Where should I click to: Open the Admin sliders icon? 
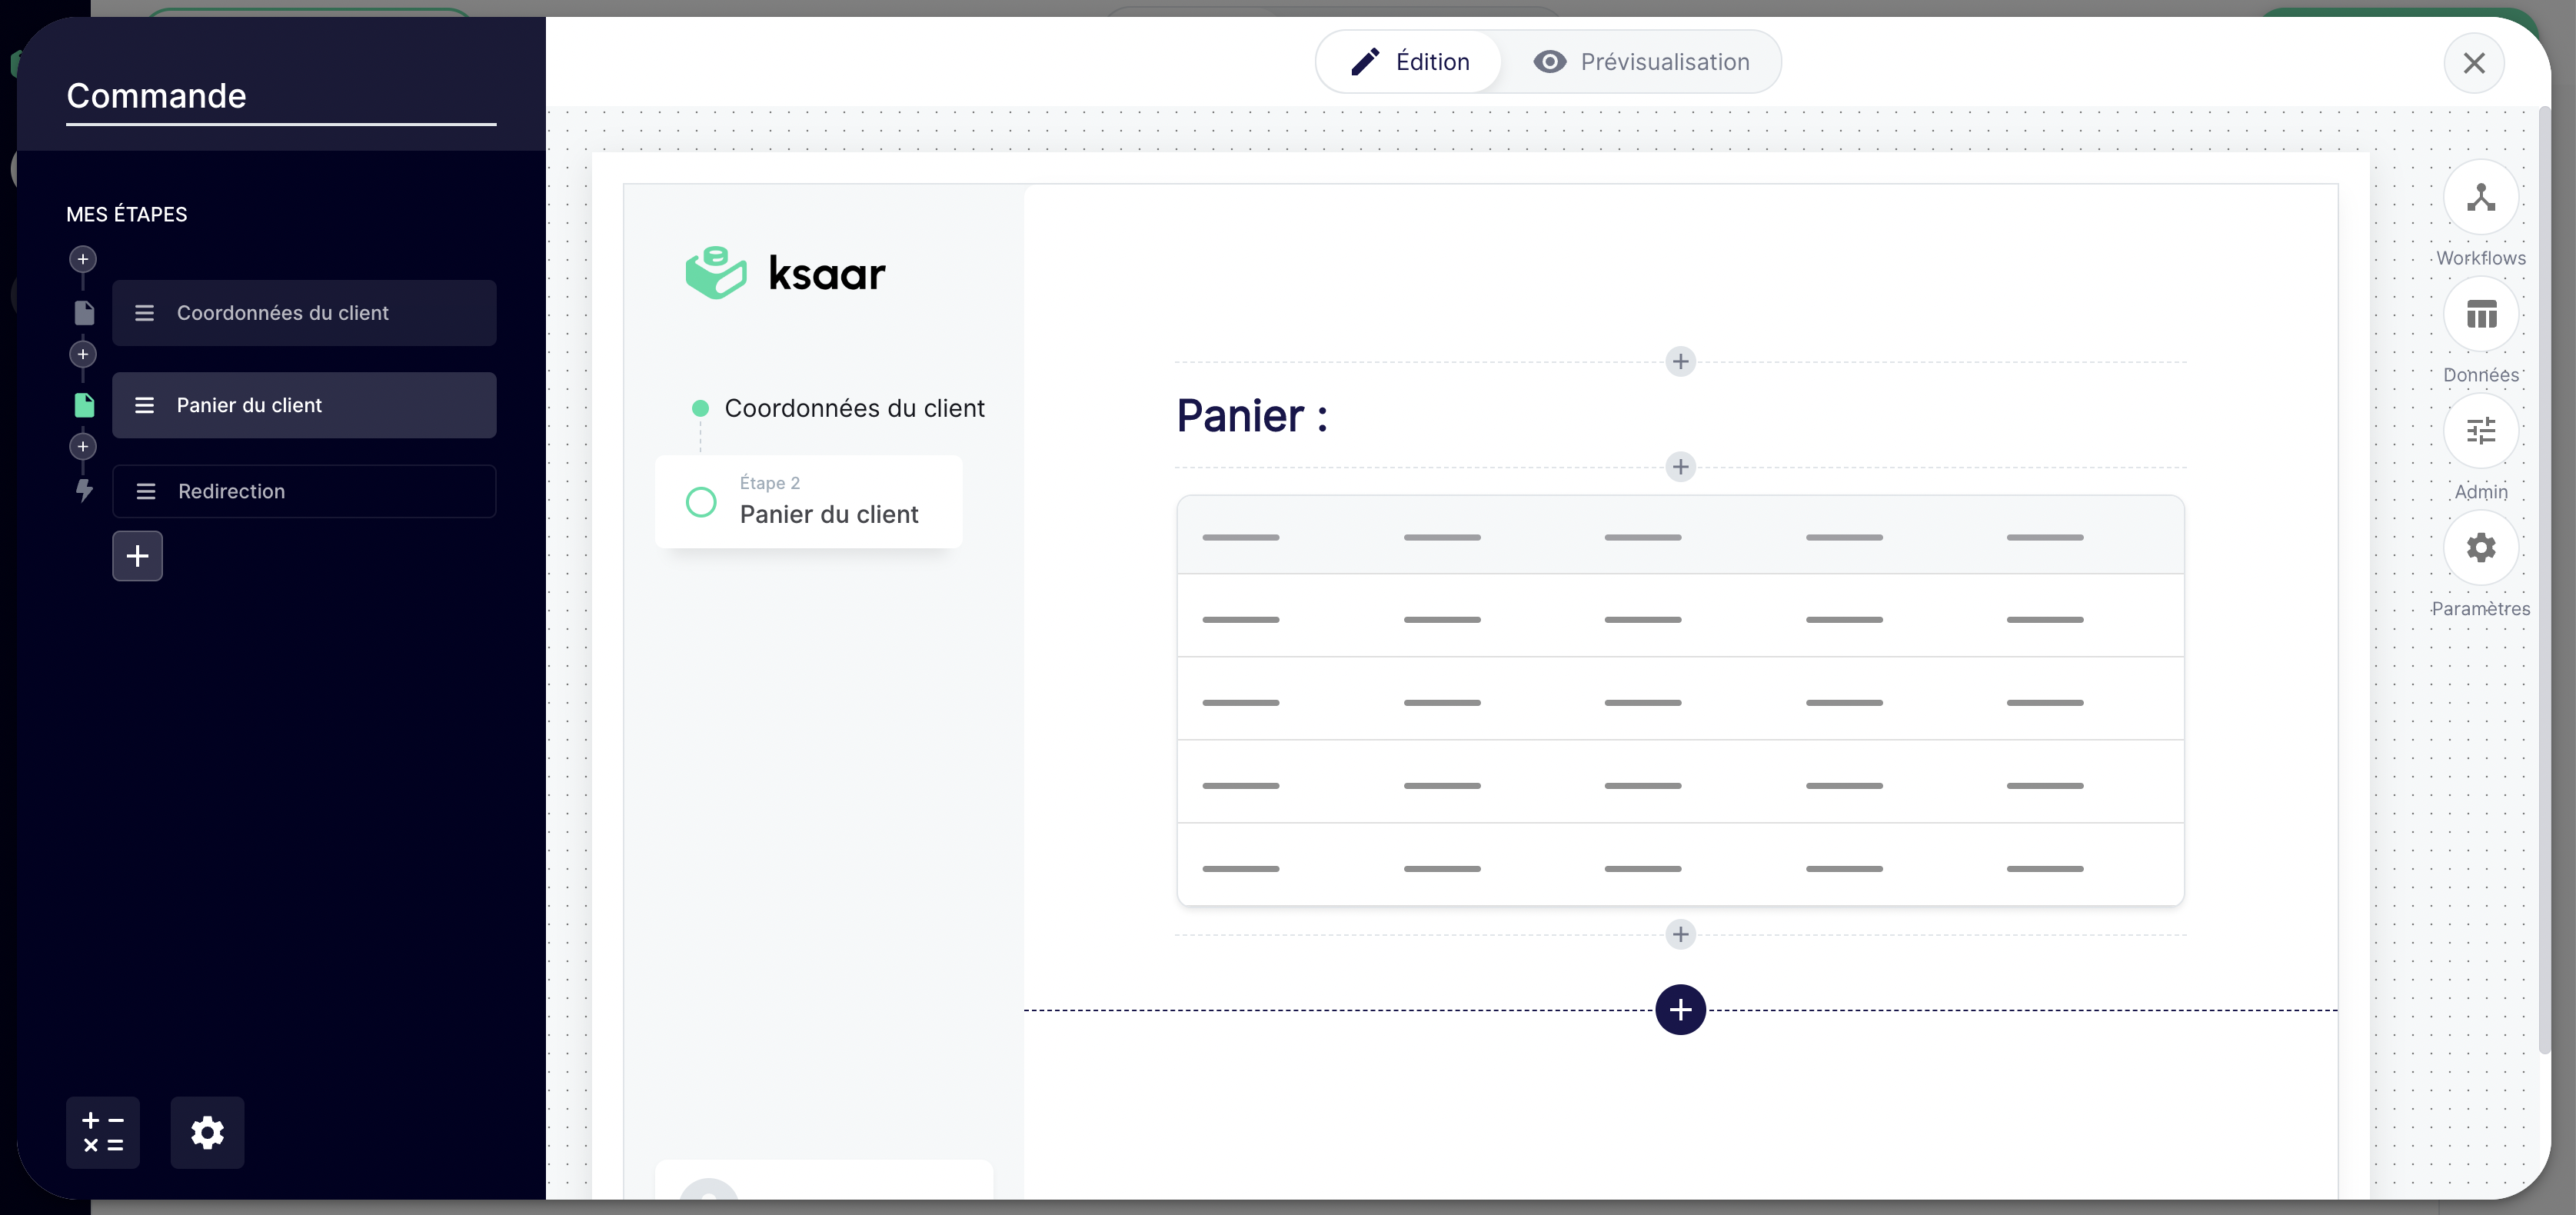click(2480, 431)
